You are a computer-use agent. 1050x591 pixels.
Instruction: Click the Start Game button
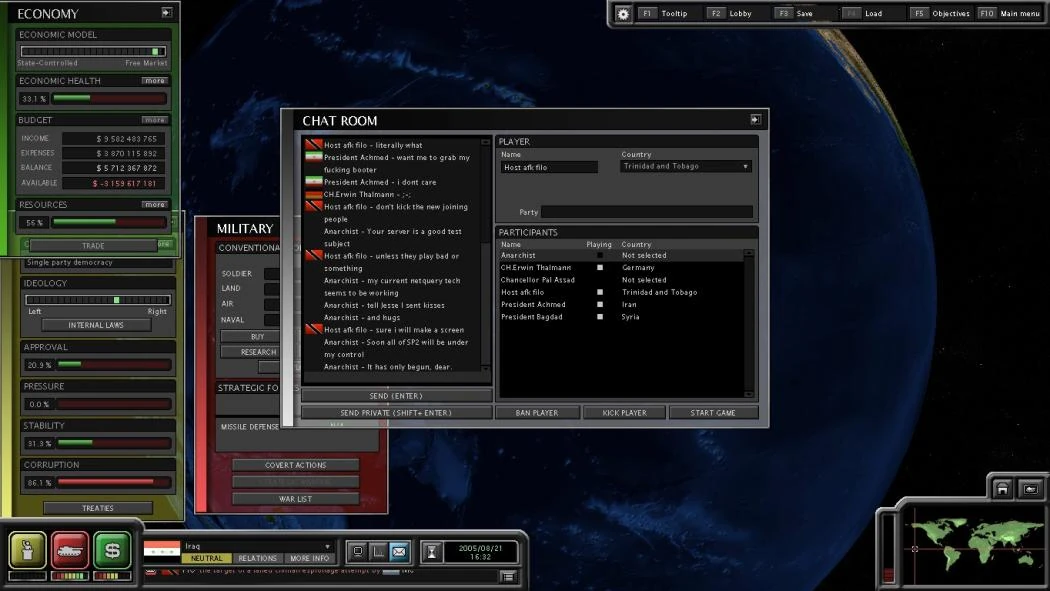pos(713,413)
